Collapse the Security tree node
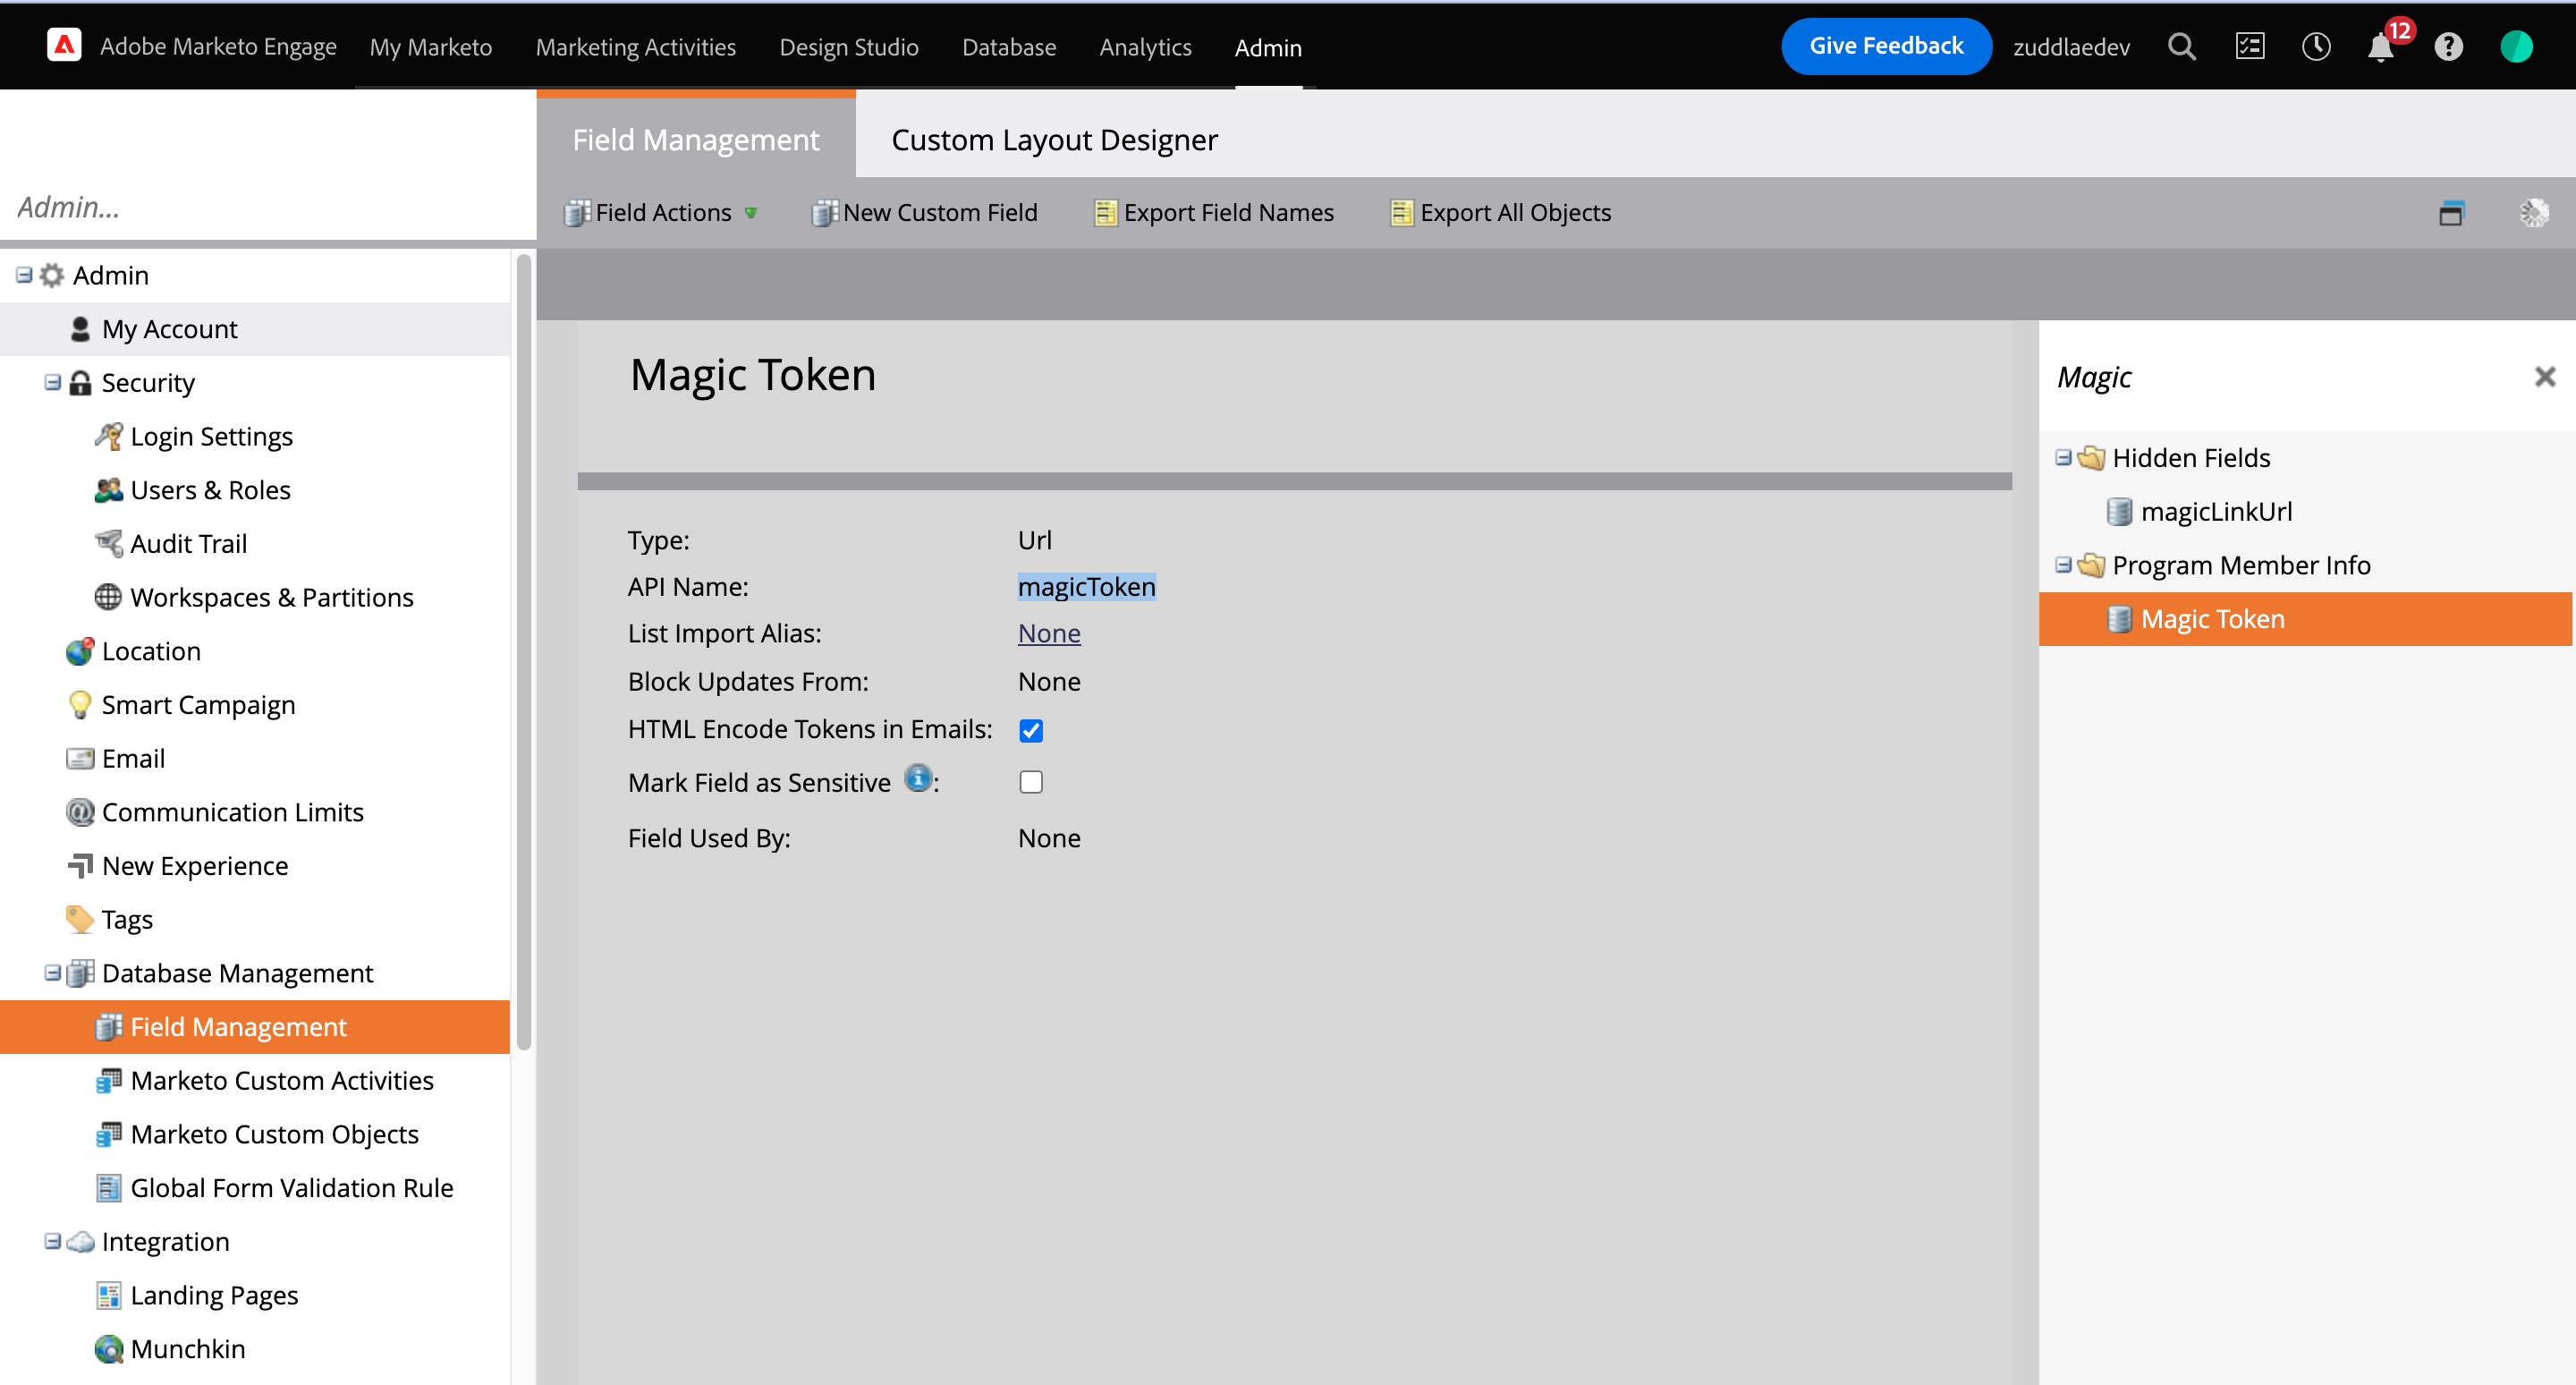The image size is (2576, 1385). click(x=53, y=383)
